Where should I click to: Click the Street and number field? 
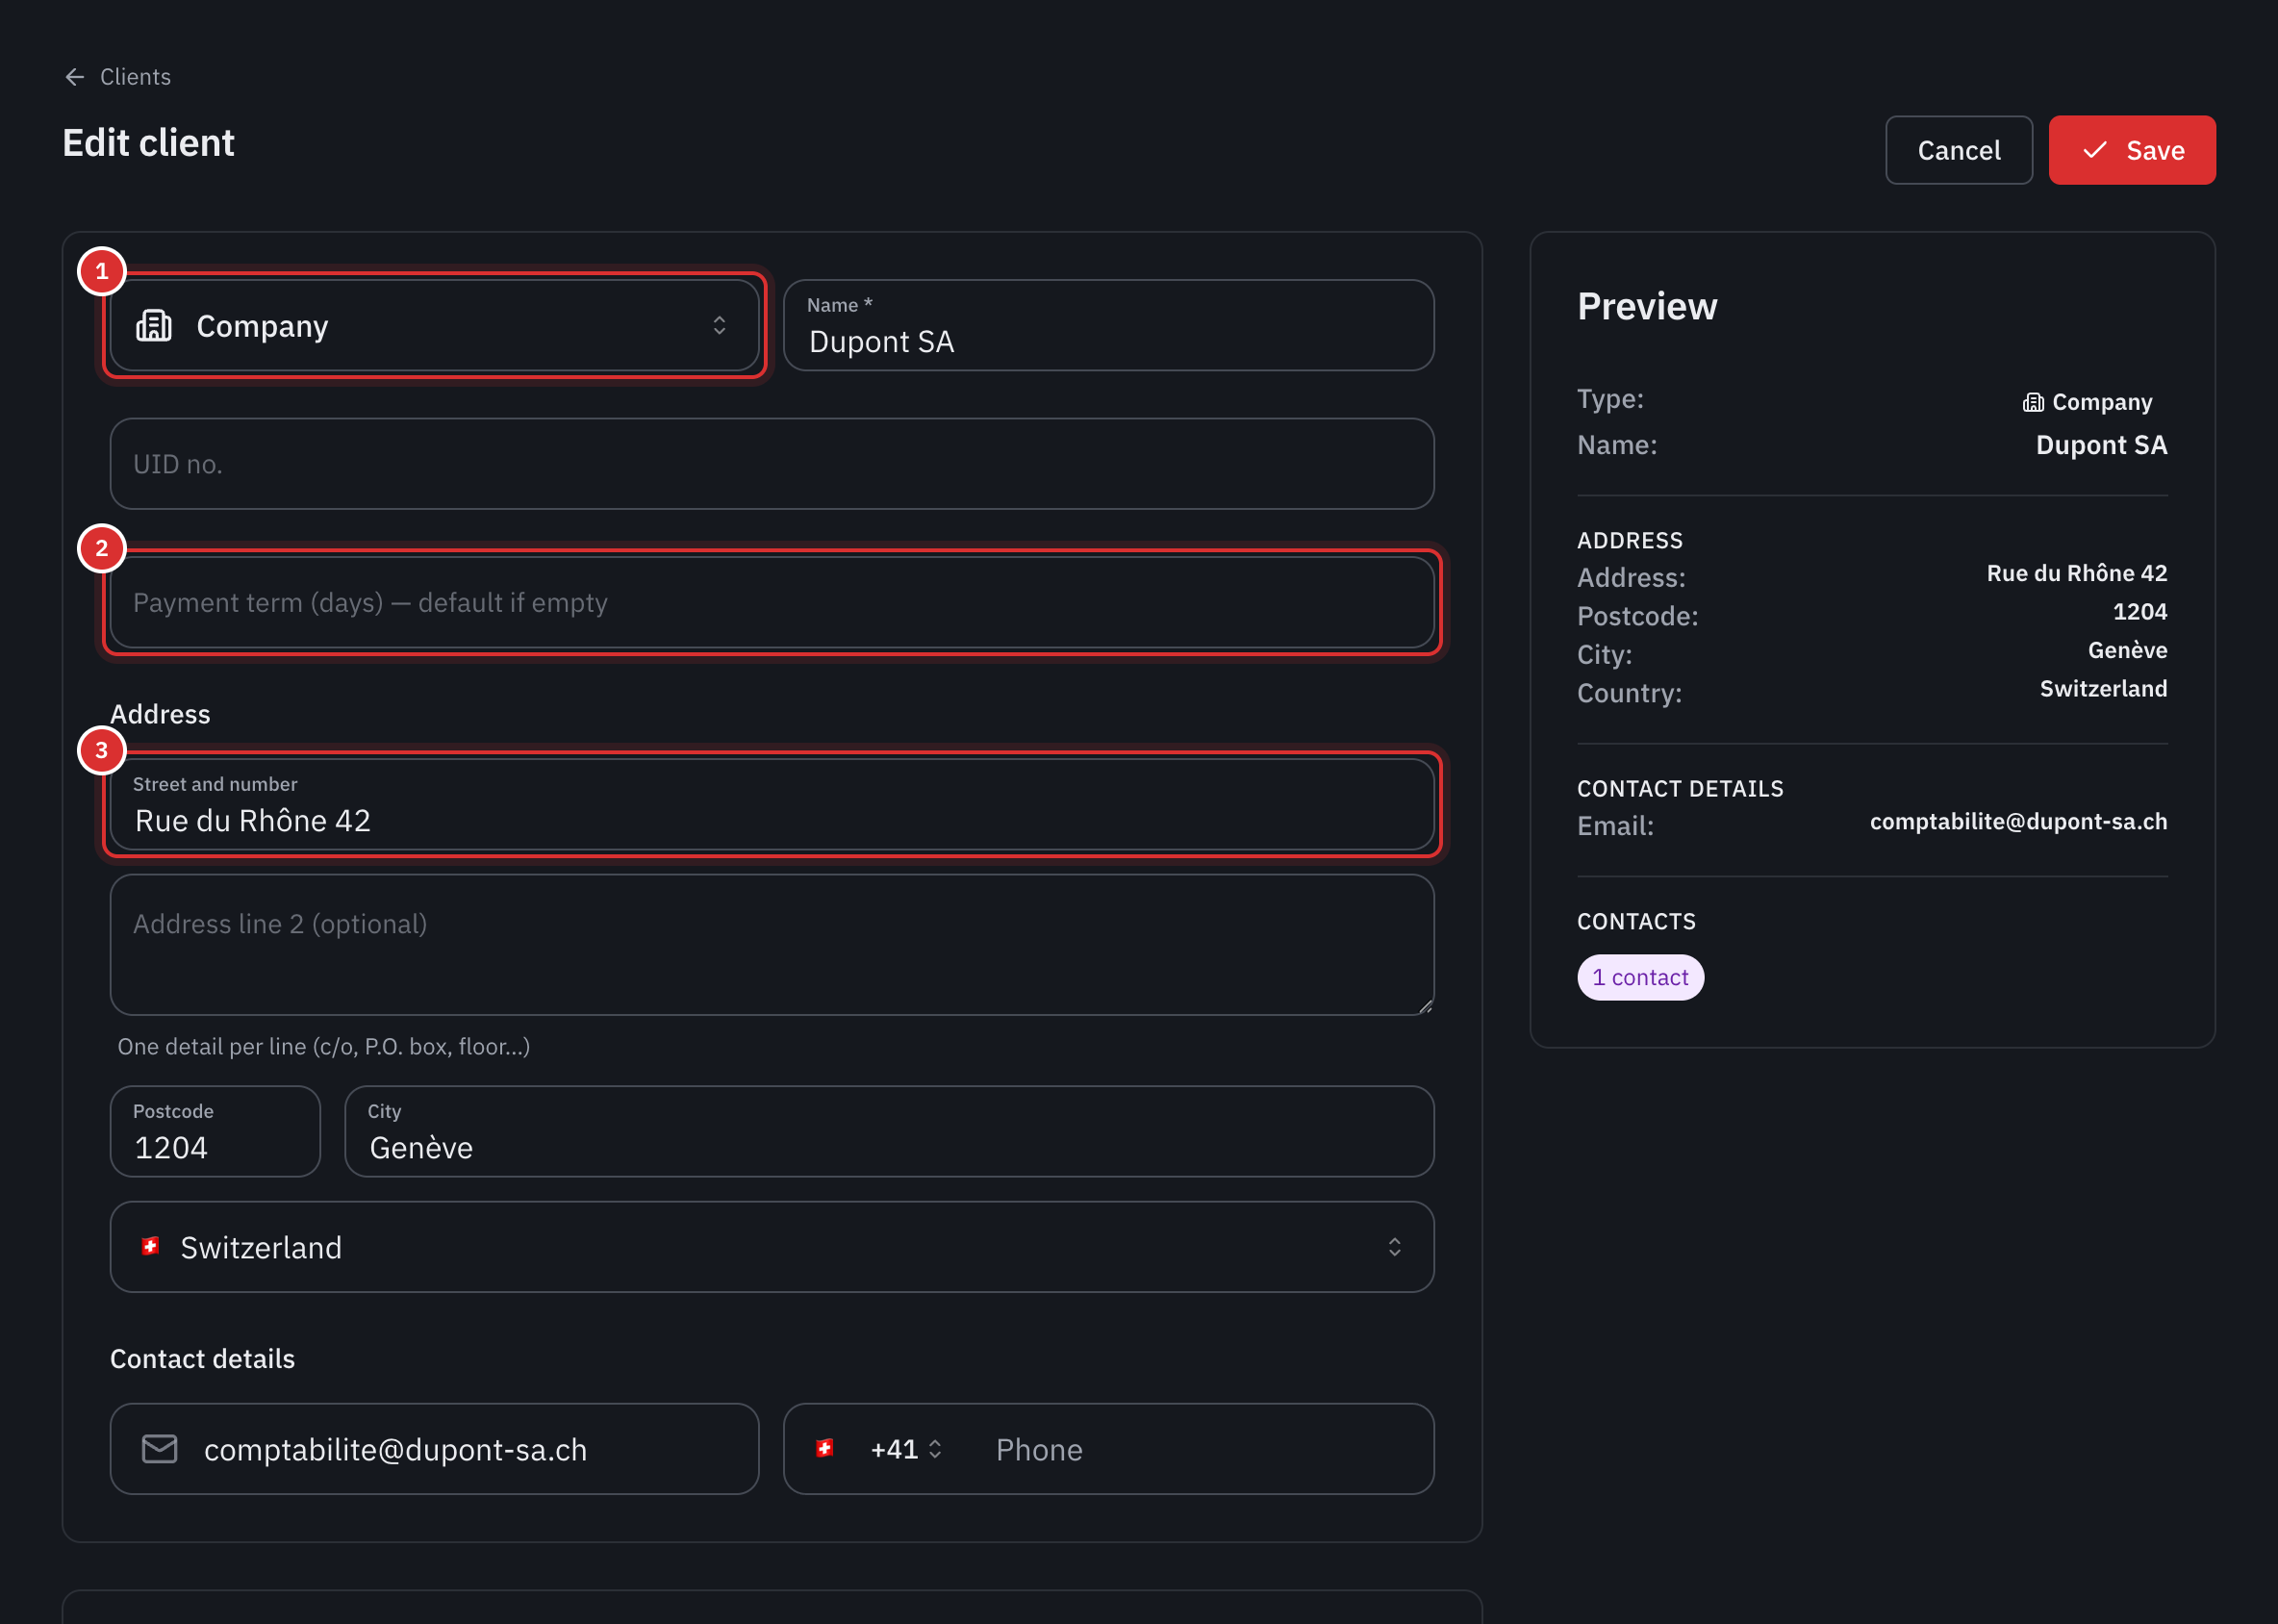coord(772,805)
